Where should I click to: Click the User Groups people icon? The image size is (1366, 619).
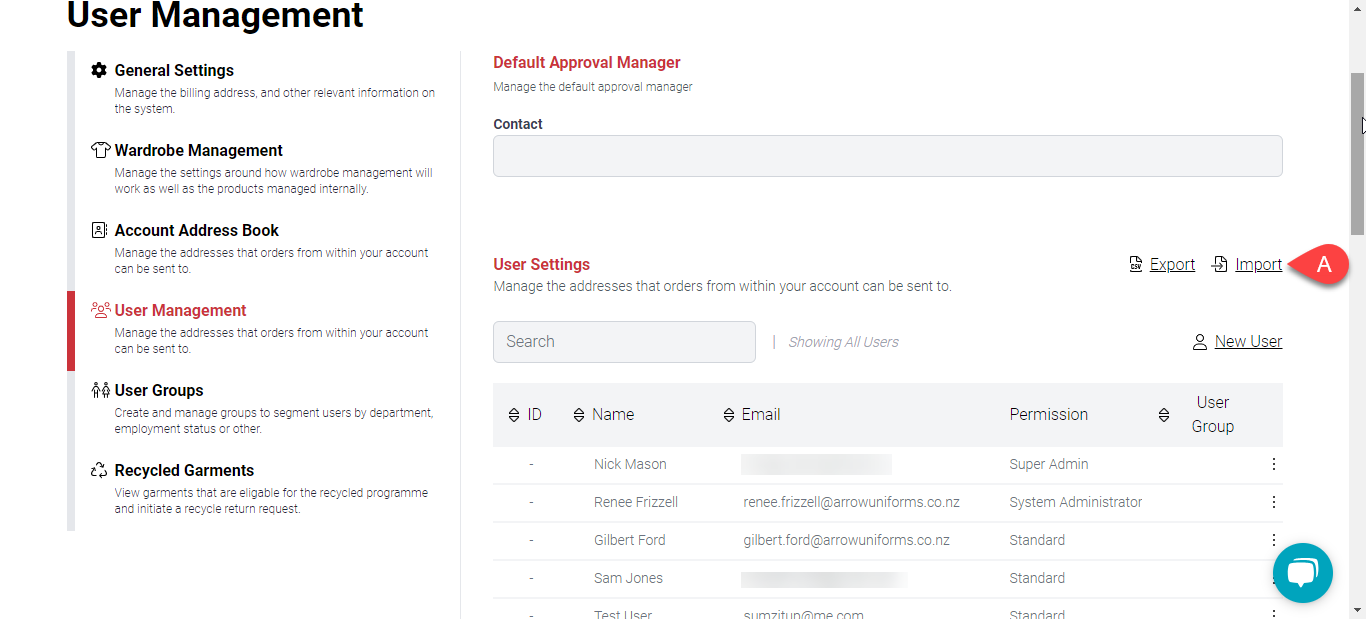pyautogui.click(x=99, y=390)
